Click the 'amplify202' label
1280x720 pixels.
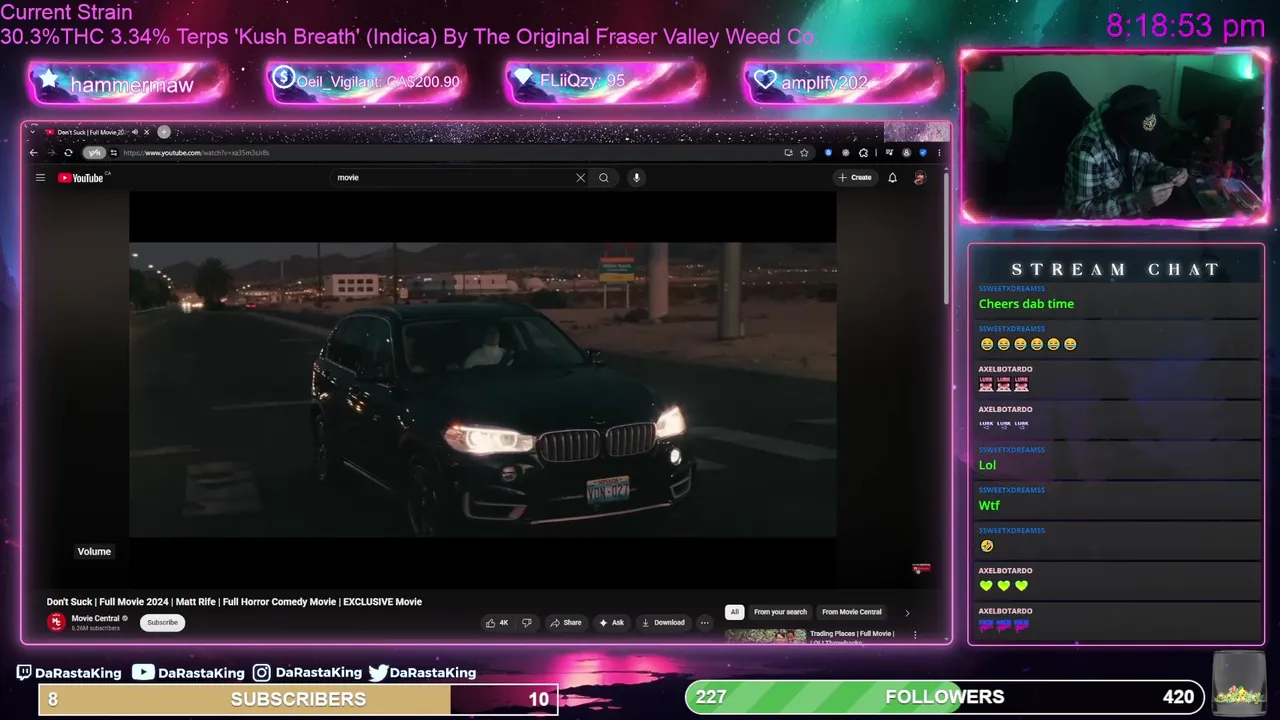point(824,83)
